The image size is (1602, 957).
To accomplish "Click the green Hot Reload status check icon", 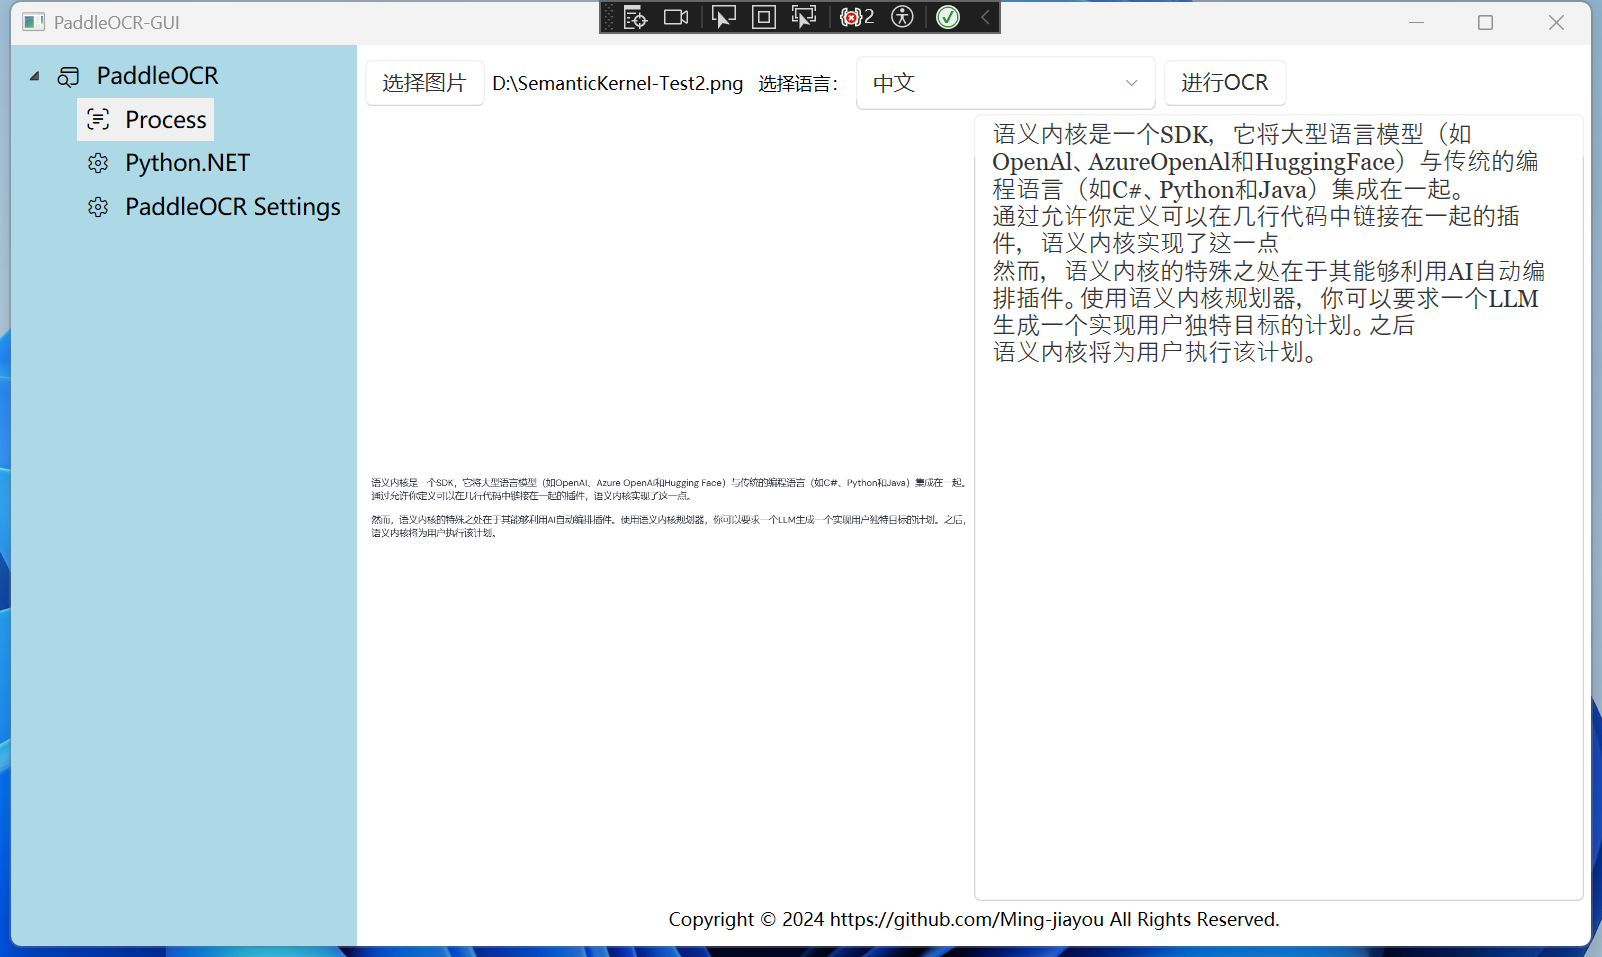I will click(x=946, y=17).
